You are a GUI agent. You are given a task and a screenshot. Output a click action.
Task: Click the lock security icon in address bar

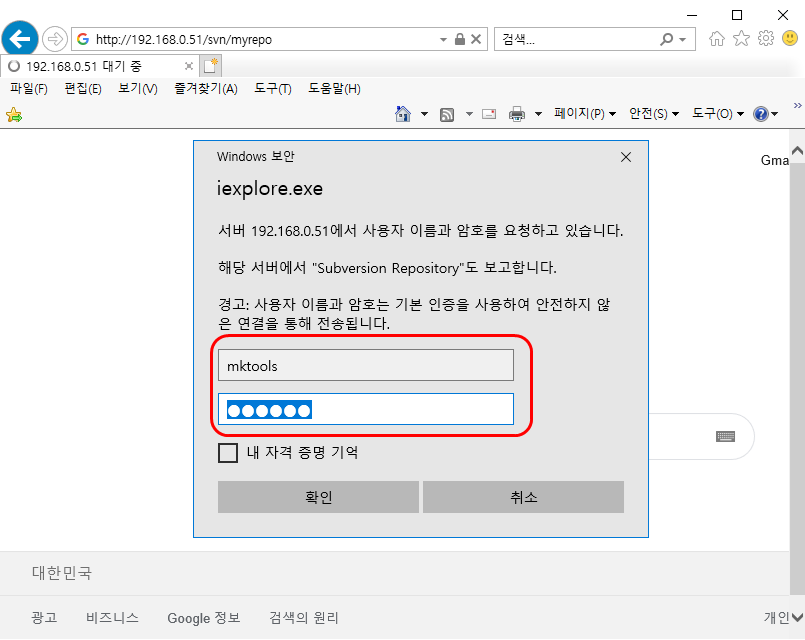pos(460,39)
